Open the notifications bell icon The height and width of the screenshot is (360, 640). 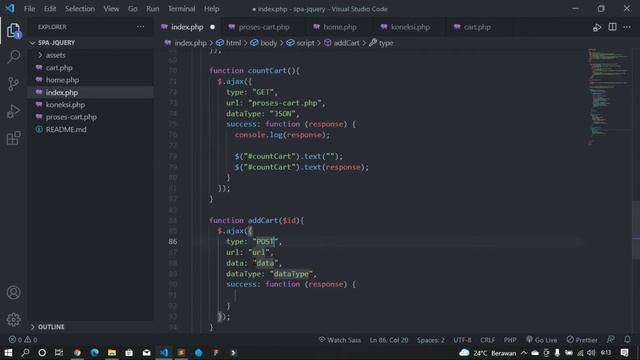coord(627,340)
